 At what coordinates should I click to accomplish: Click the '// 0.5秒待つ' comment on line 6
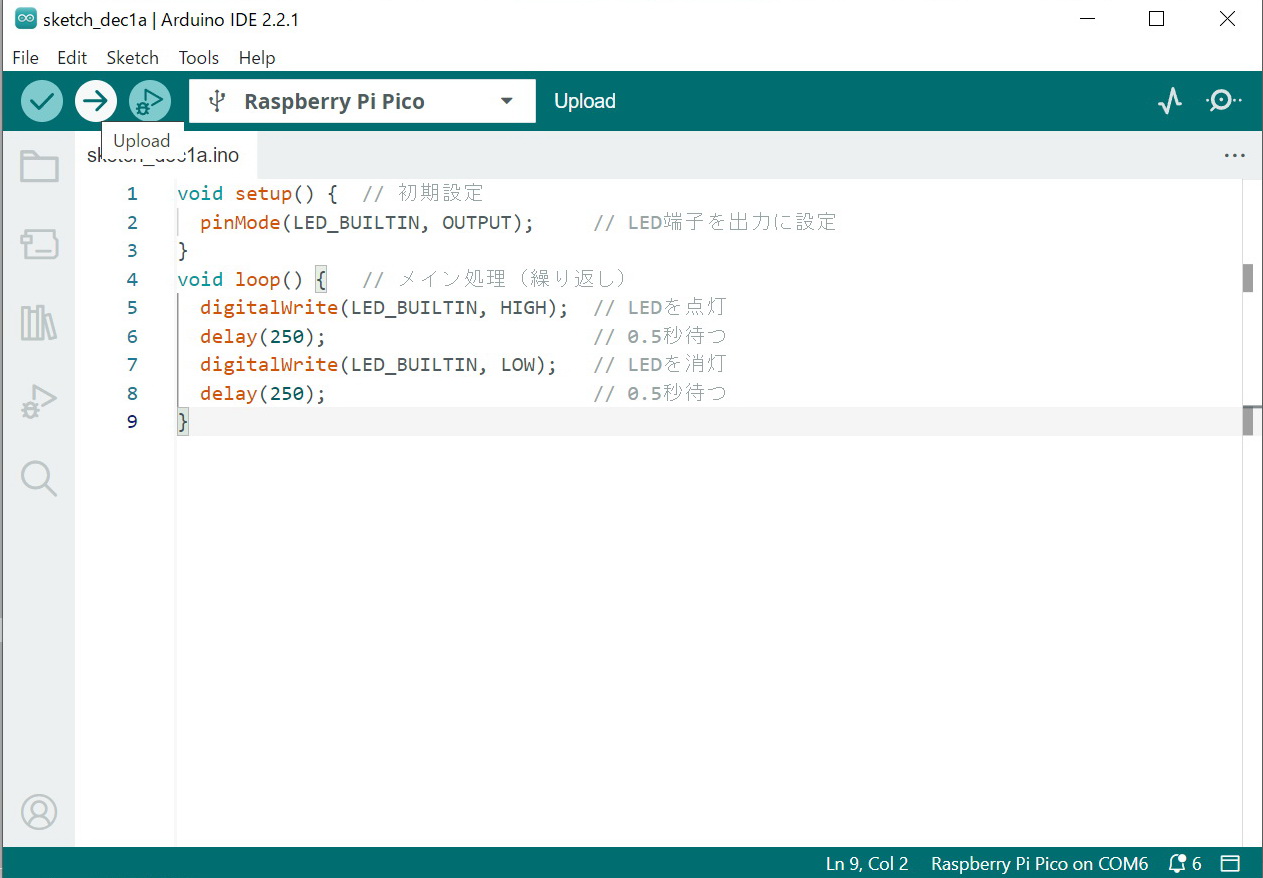pyautogui.click(x=660, y=336)
